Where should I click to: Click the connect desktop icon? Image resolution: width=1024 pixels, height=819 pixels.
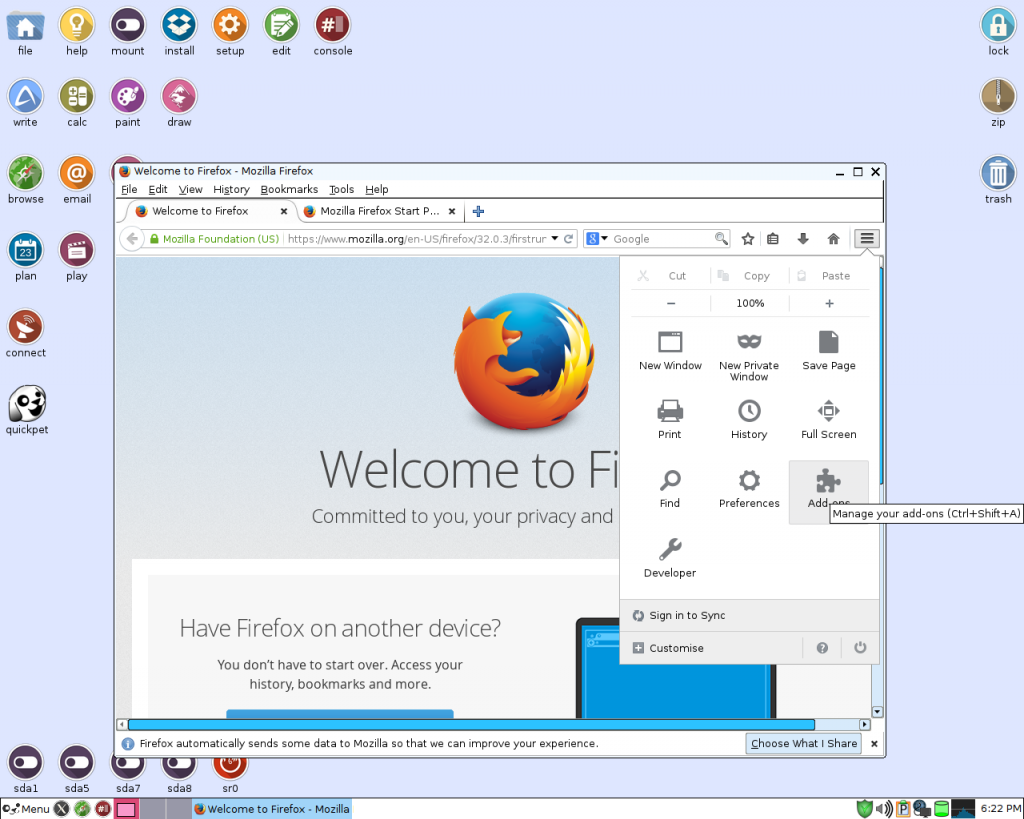click(x=25, y=334)
